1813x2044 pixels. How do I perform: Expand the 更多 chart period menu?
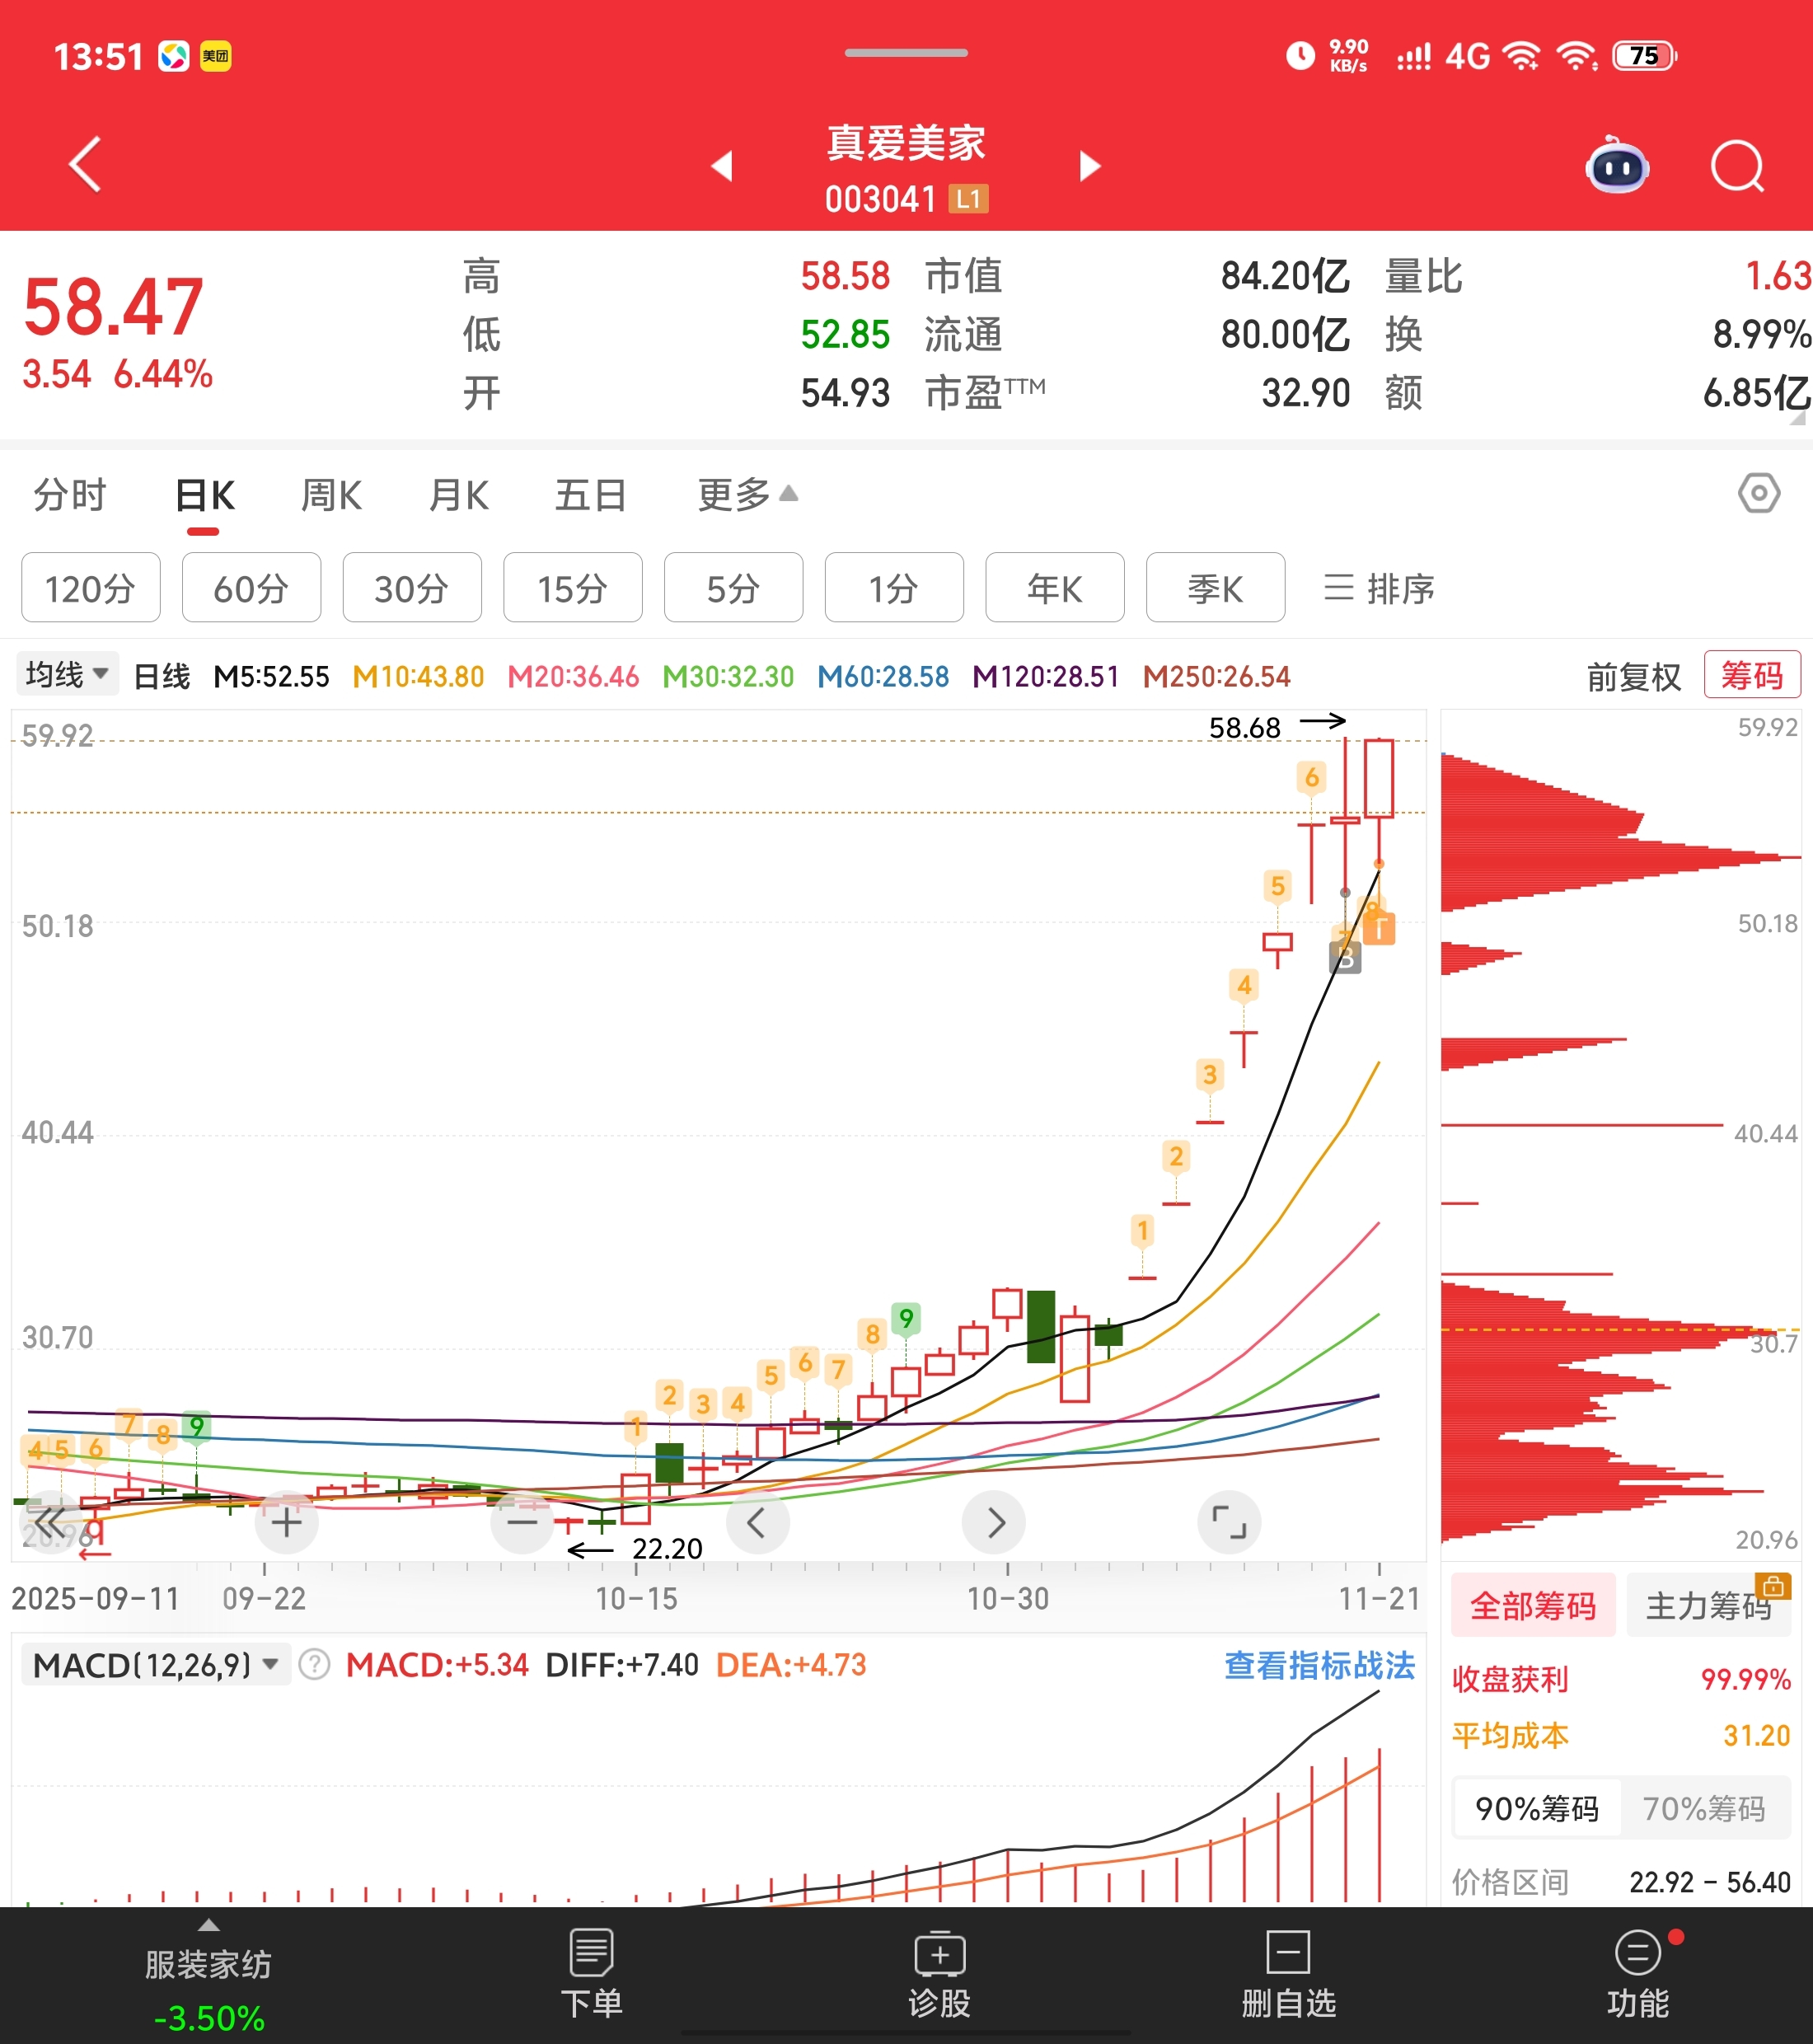coord(747,495)
